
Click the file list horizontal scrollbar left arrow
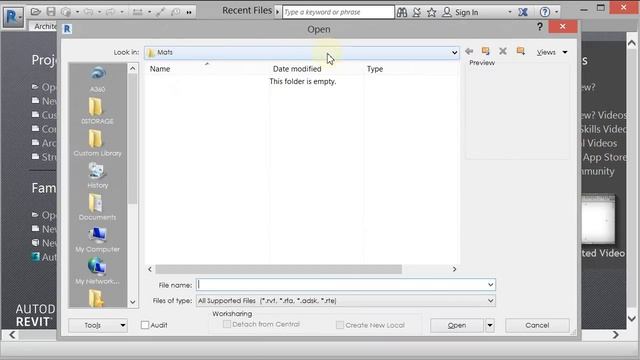tap(150, 269)
